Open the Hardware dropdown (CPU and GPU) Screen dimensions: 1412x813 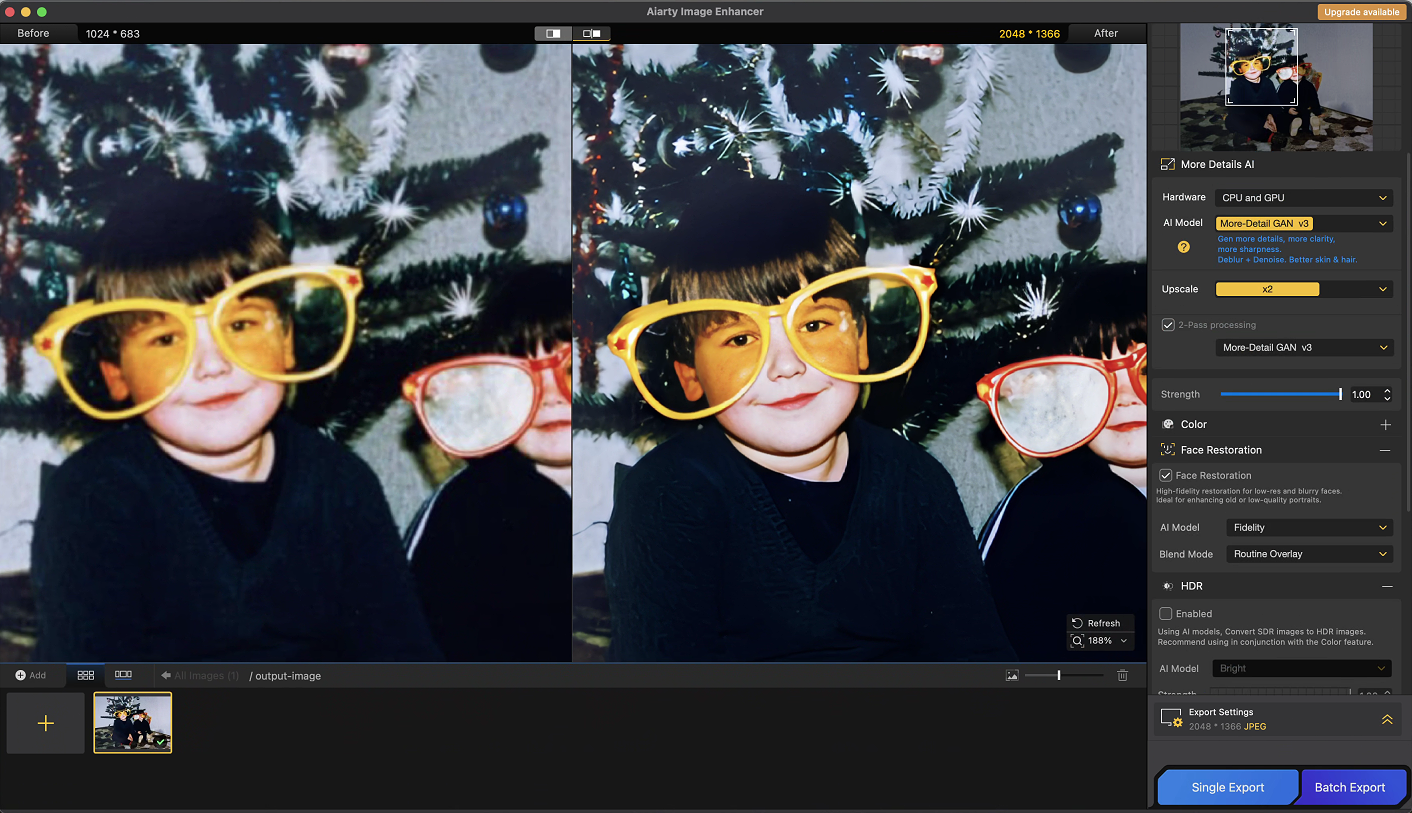pos(1304,198)
